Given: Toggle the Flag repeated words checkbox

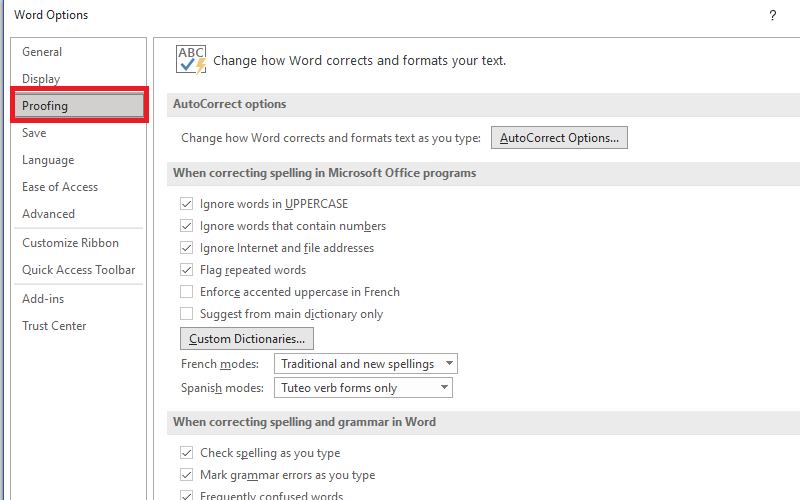Looking at the screenshot, I should pos(186,270).
